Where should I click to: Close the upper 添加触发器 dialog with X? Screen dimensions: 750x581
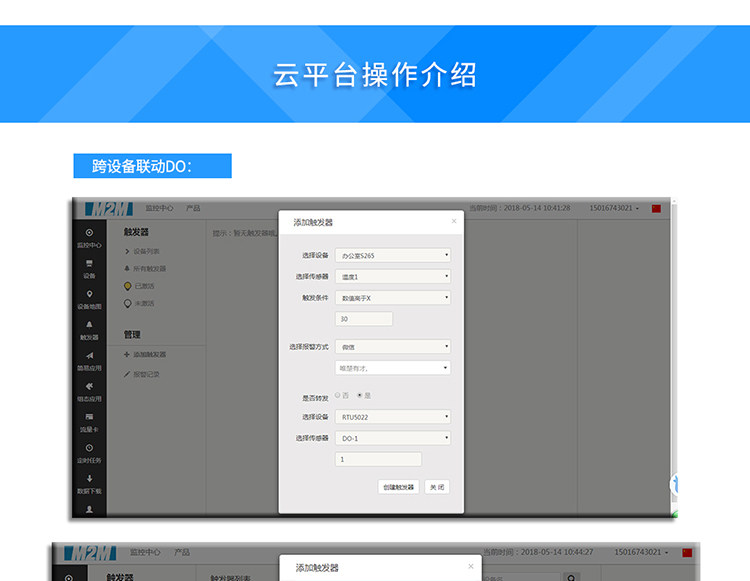pyautogui.click(x=454, y=221)
